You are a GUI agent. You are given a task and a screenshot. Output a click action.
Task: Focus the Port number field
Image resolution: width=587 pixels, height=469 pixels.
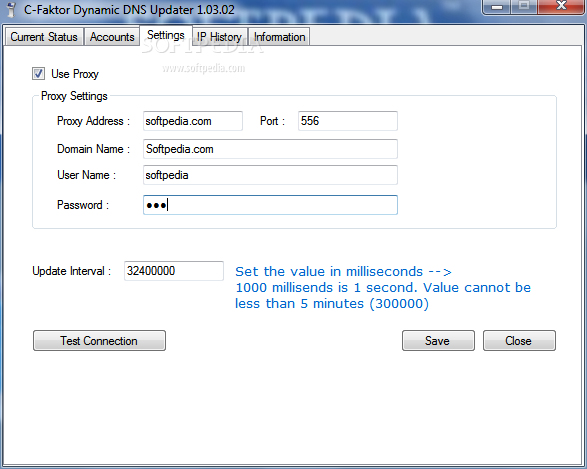click(x=348, y=121)
